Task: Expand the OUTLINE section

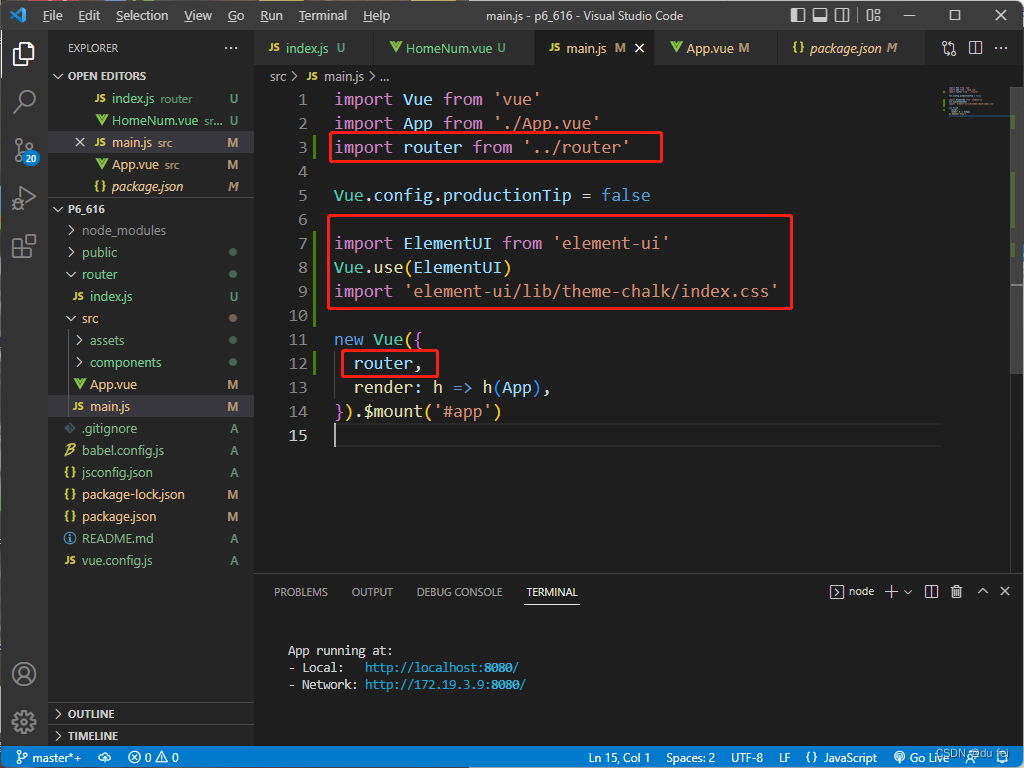Action: [90, 714]
